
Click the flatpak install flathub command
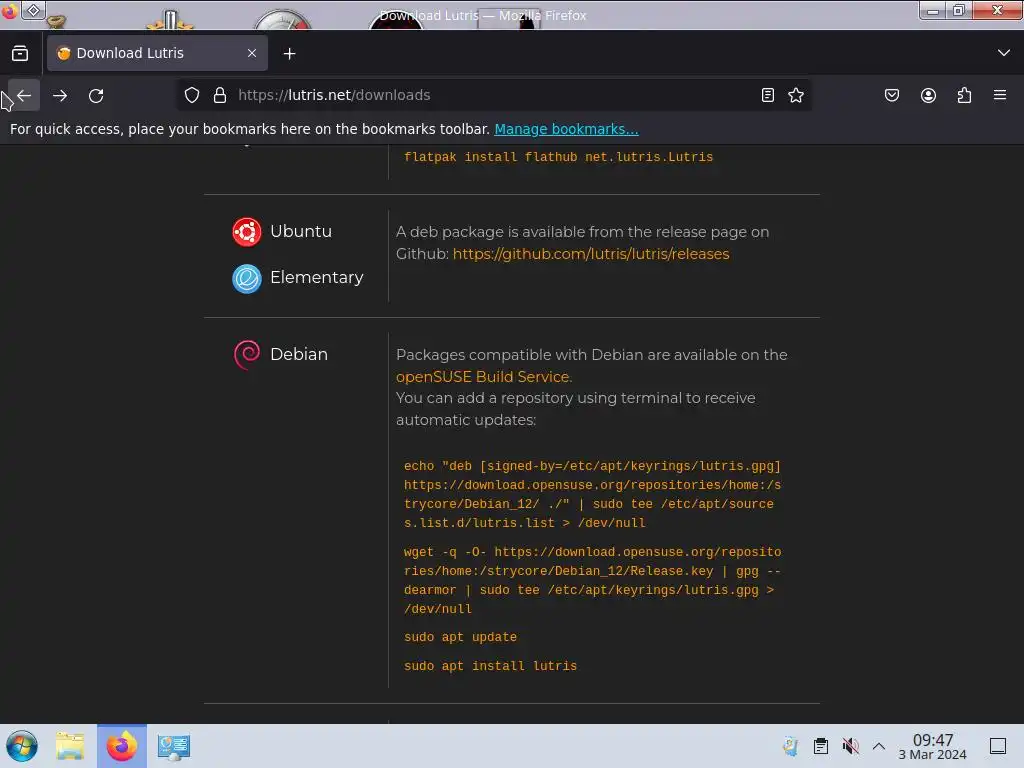[x=558, y=157]
